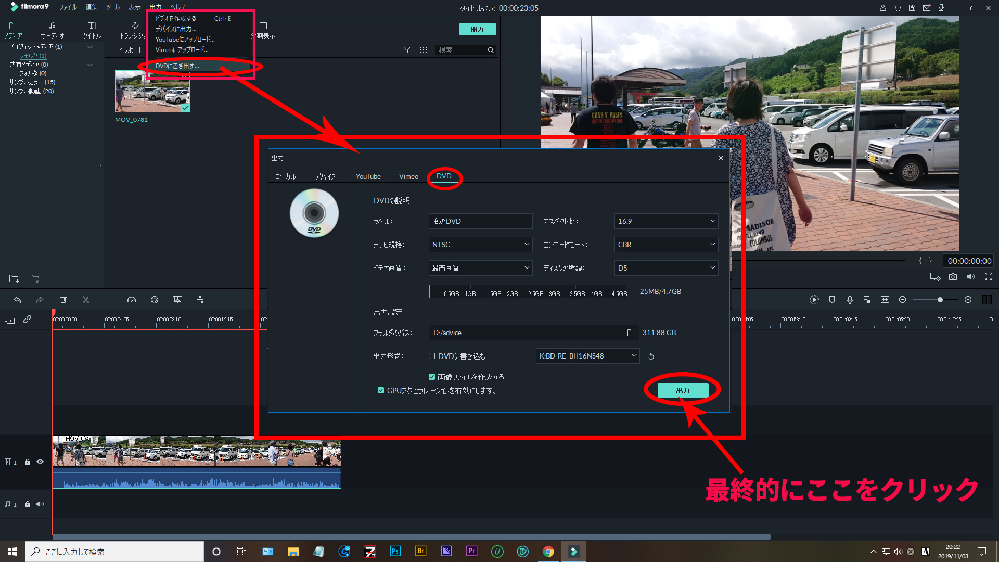Click the preview volume speaker icon

[970, 277]
